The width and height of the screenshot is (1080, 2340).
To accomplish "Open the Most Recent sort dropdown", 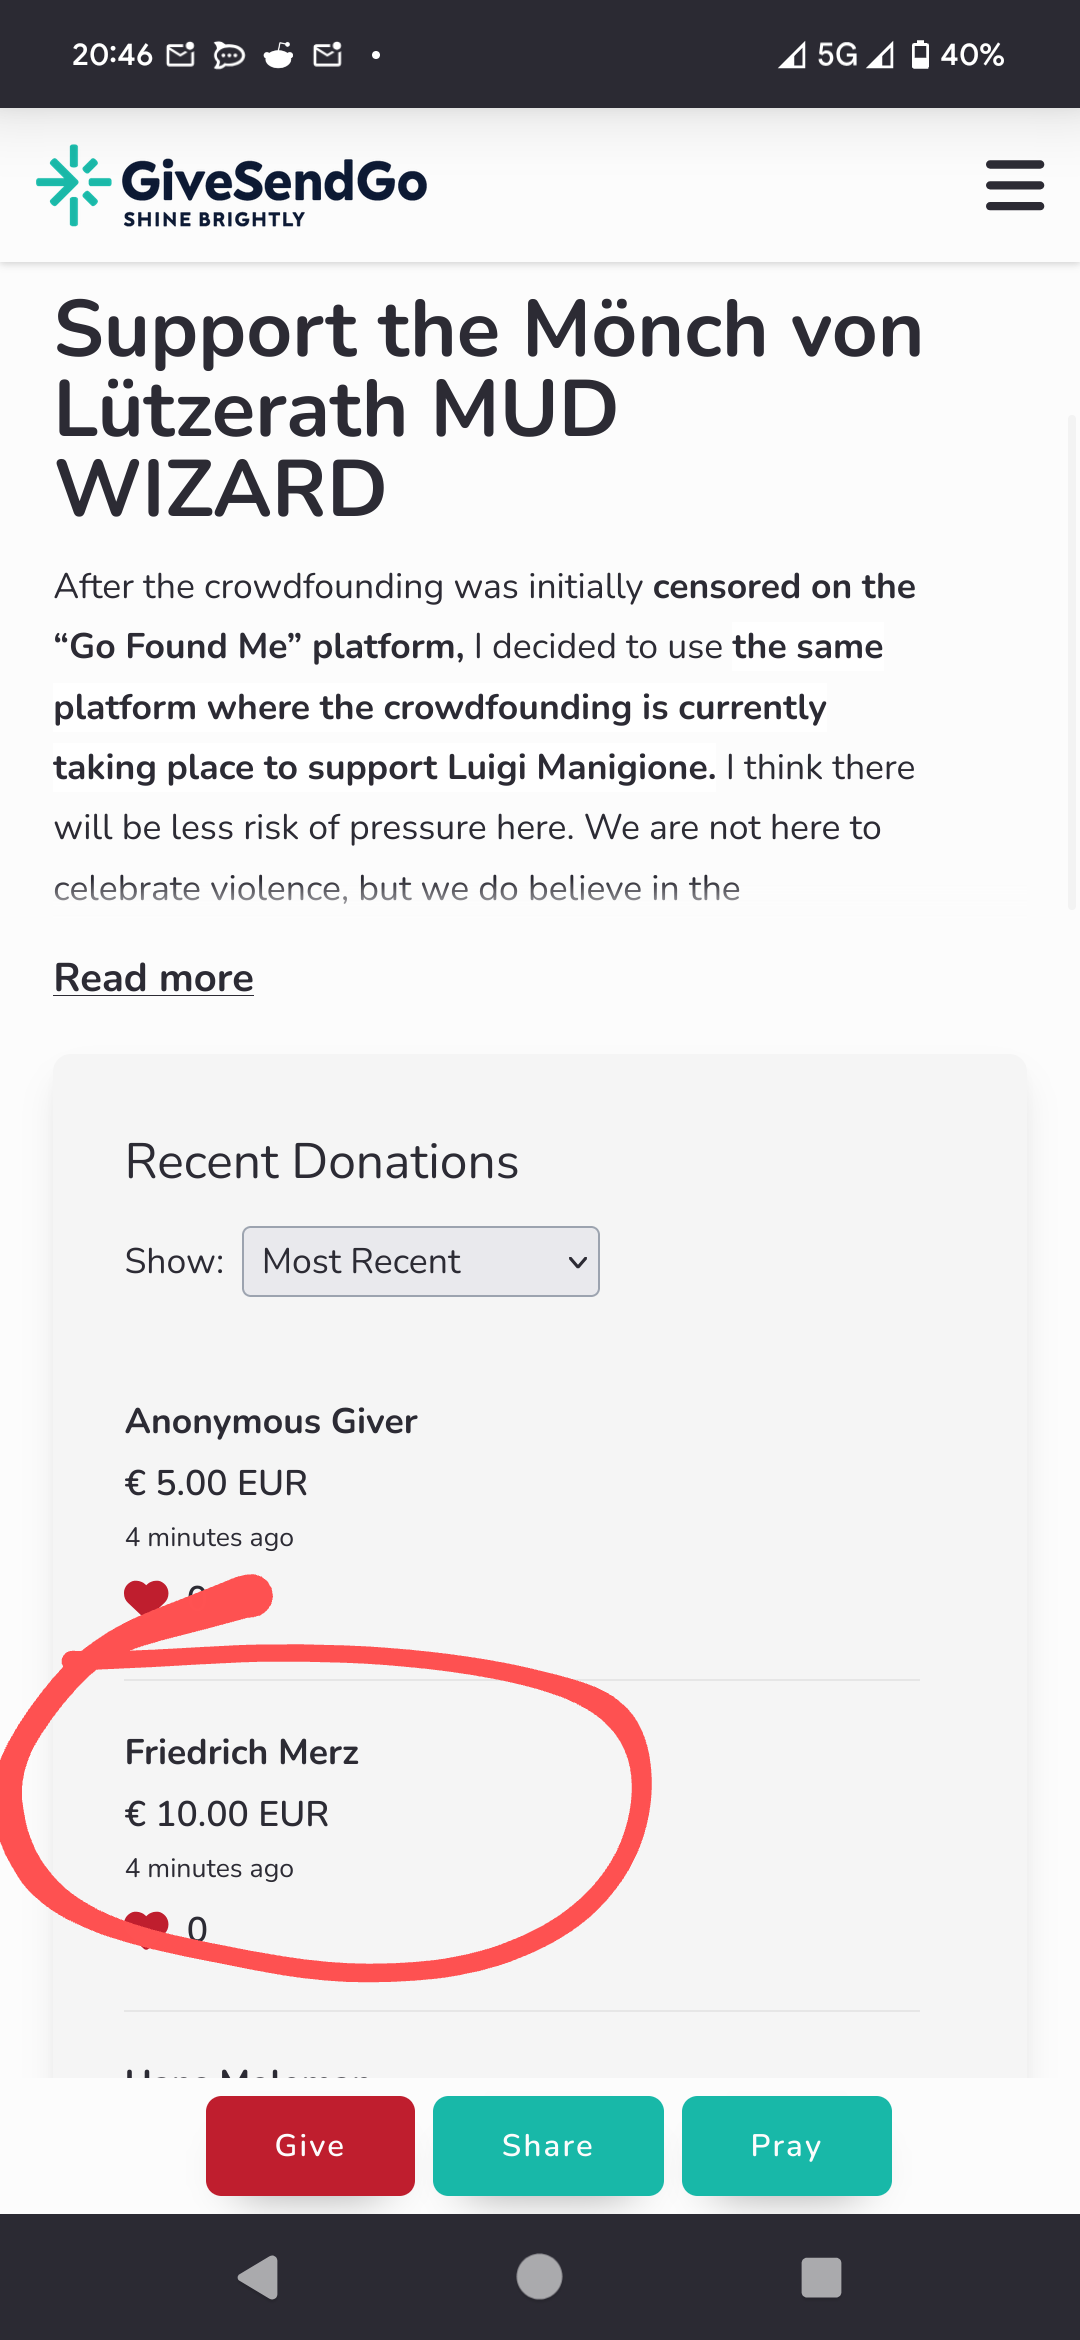I will [x=421, y=1261].
